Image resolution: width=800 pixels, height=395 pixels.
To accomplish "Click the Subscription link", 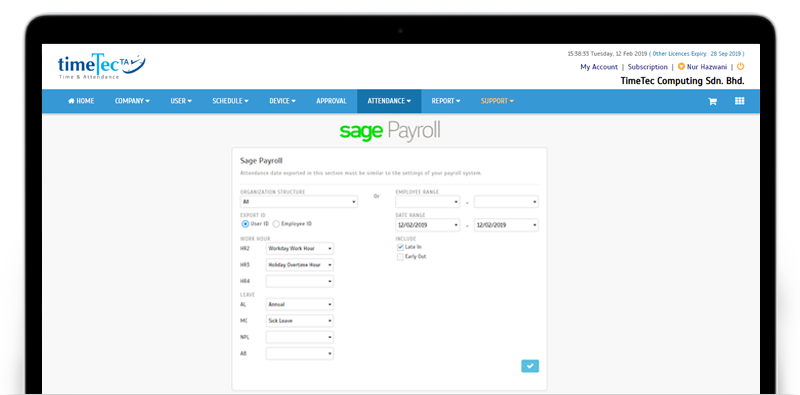I will [x=647, y=67].
